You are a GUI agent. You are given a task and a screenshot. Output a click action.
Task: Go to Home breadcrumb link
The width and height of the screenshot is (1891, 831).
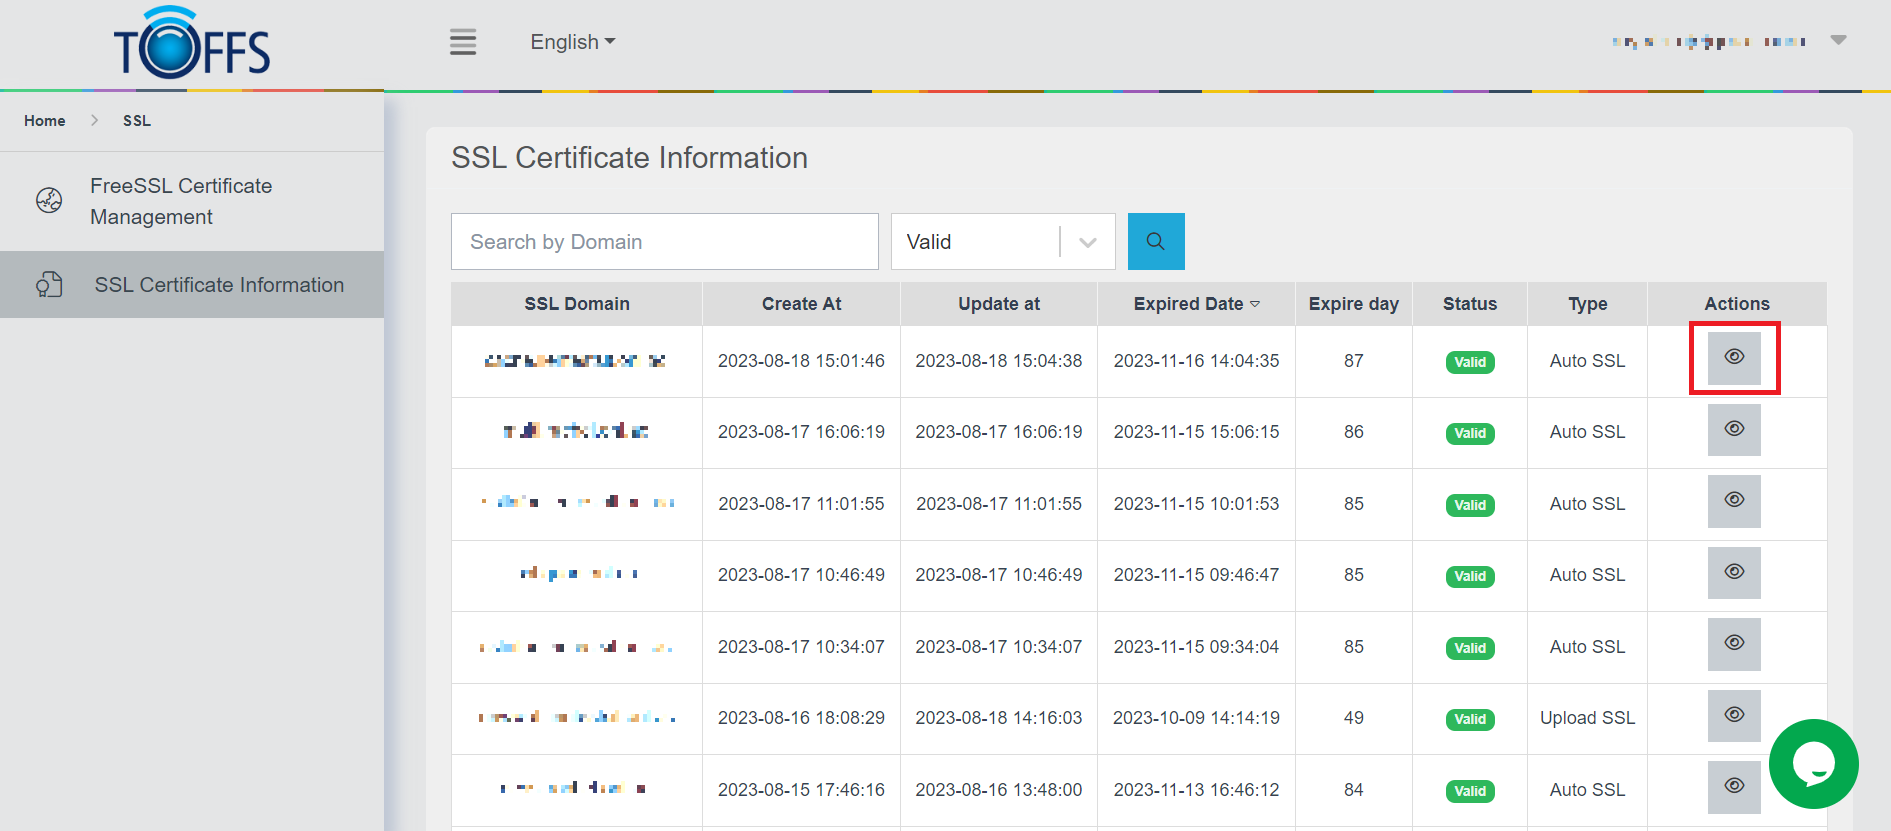tap(45, 121)
